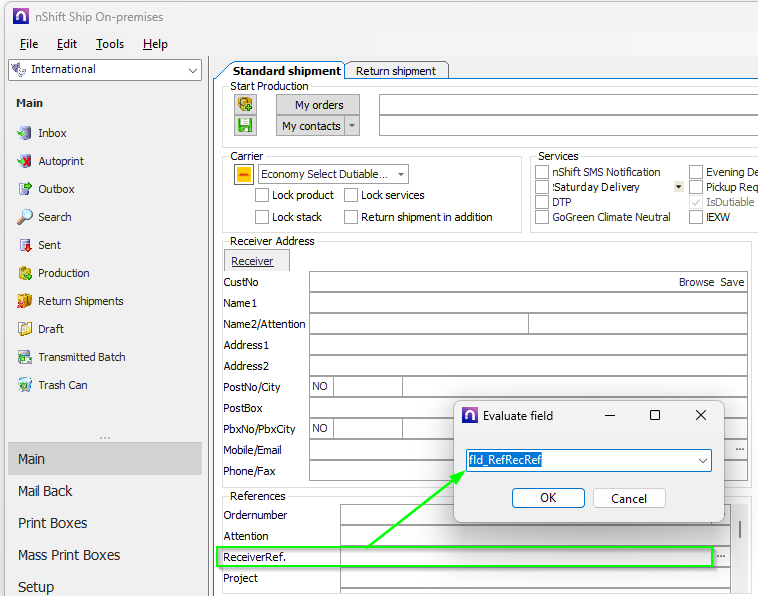Click the My contacts button

[310, 126]
